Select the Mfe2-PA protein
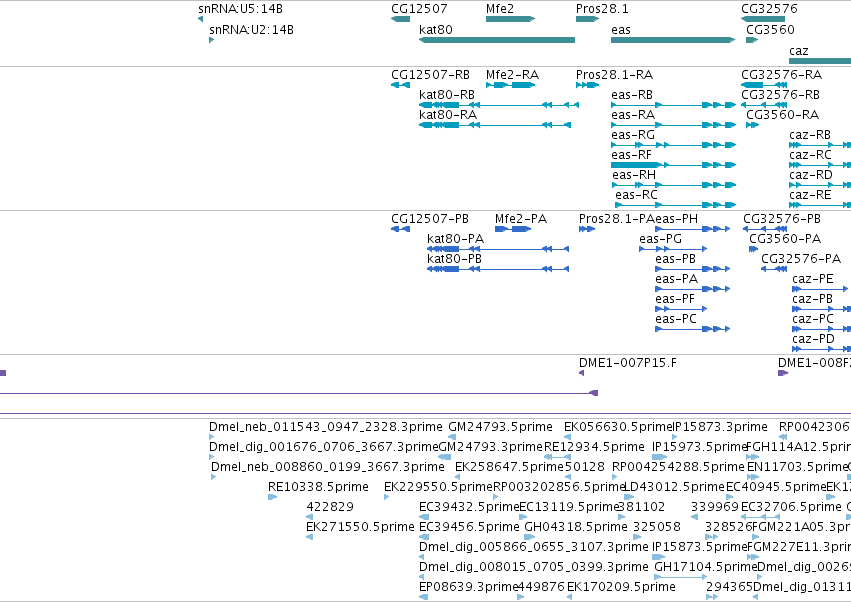This screenshot has width=851, height=602. click(513, 229)
